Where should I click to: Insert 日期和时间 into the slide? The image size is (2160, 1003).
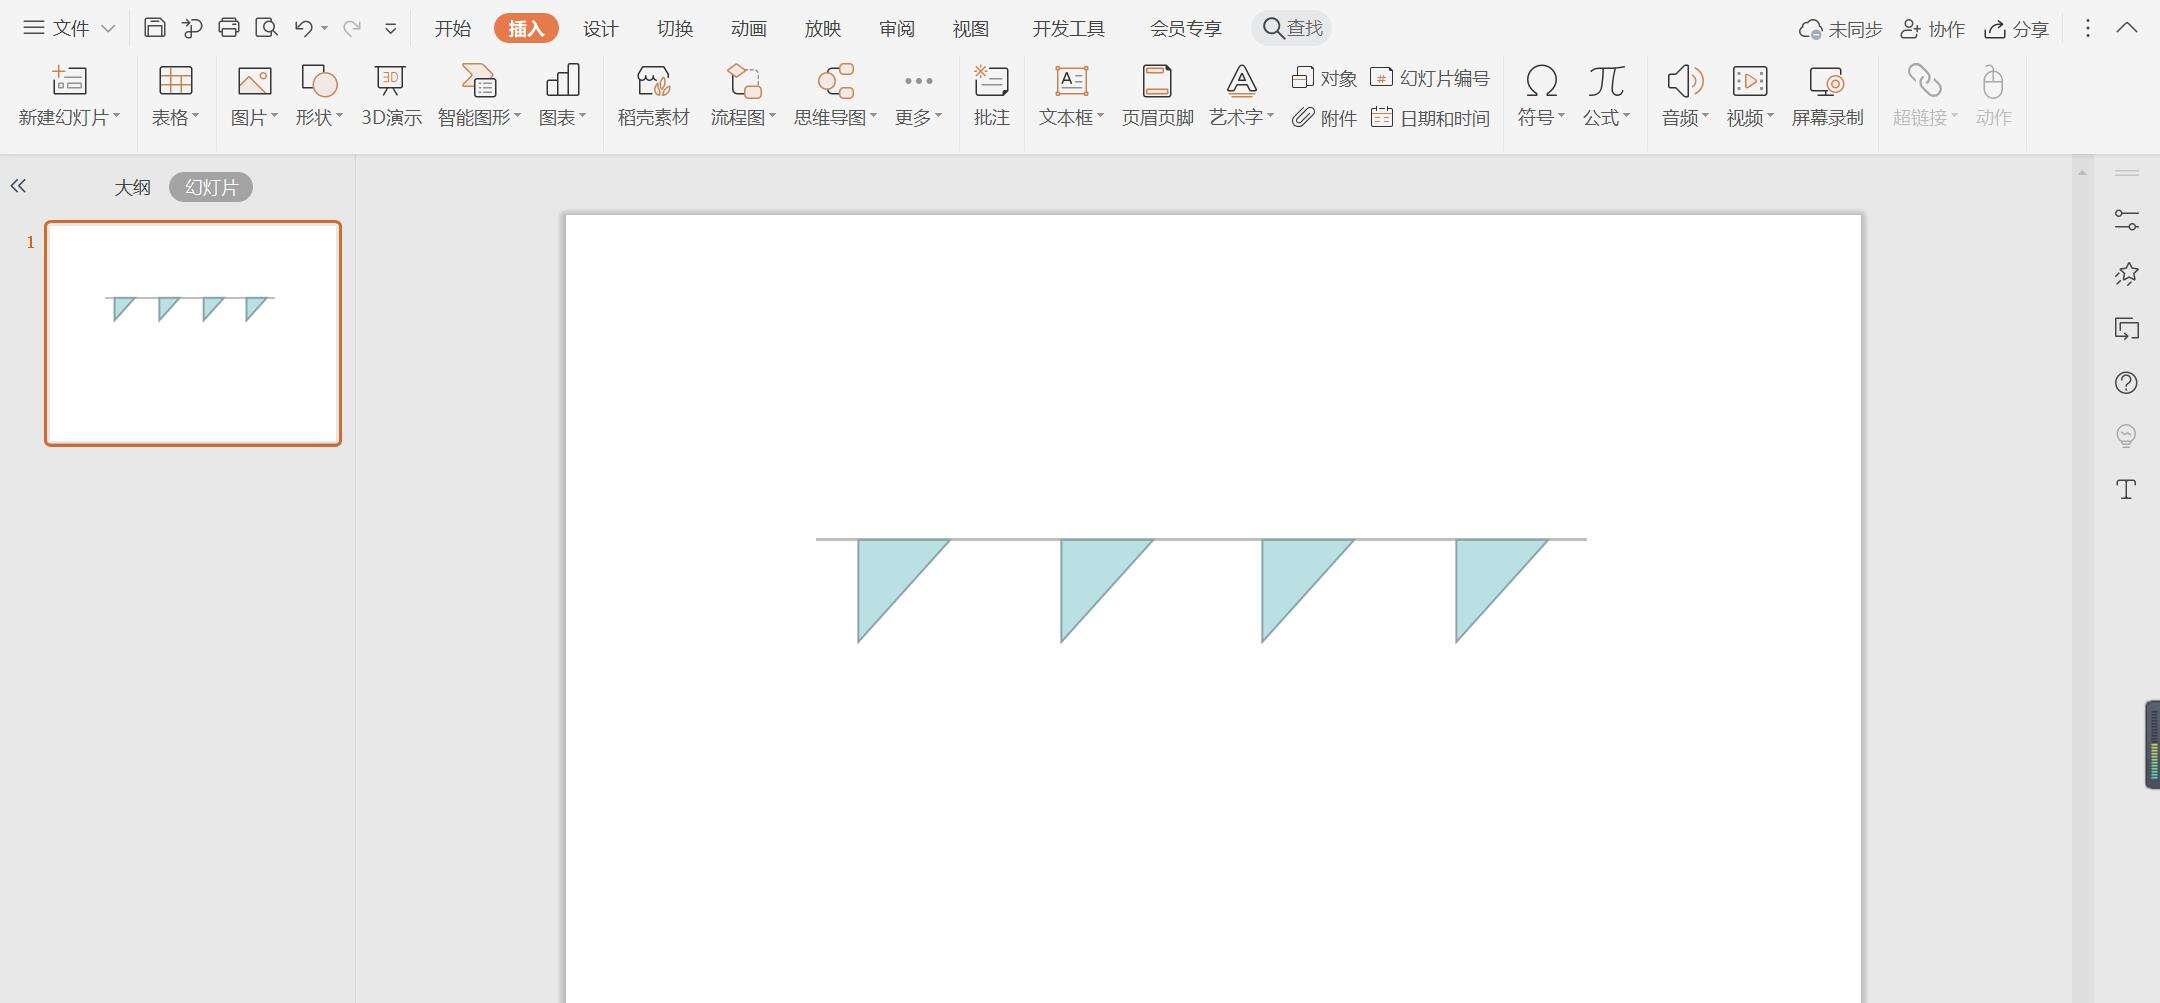coord(1431,118)
